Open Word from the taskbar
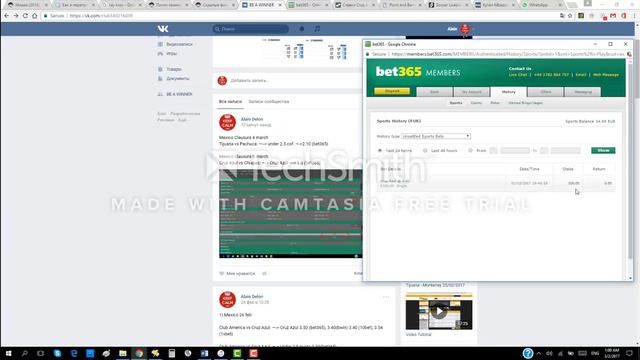Screen dimensions: 640x360 tap(204, 353)
